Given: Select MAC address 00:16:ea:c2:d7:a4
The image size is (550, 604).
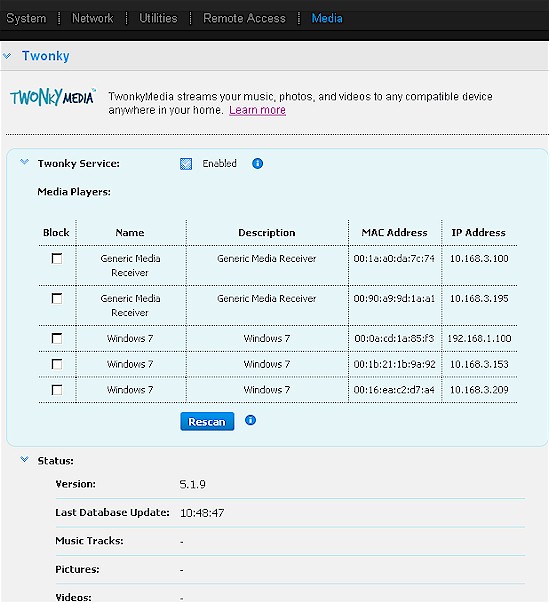Looking at the screenshot, I should click(394, 390).
